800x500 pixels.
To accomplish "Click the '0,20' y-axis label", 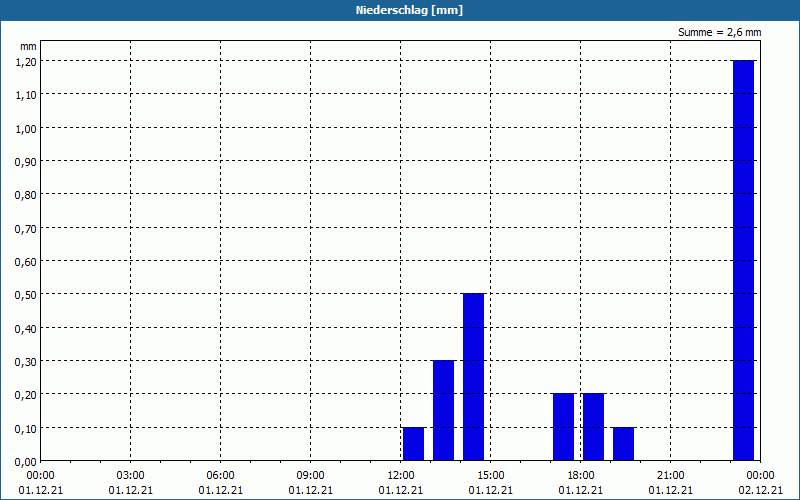I will click(x=26, y=395).
